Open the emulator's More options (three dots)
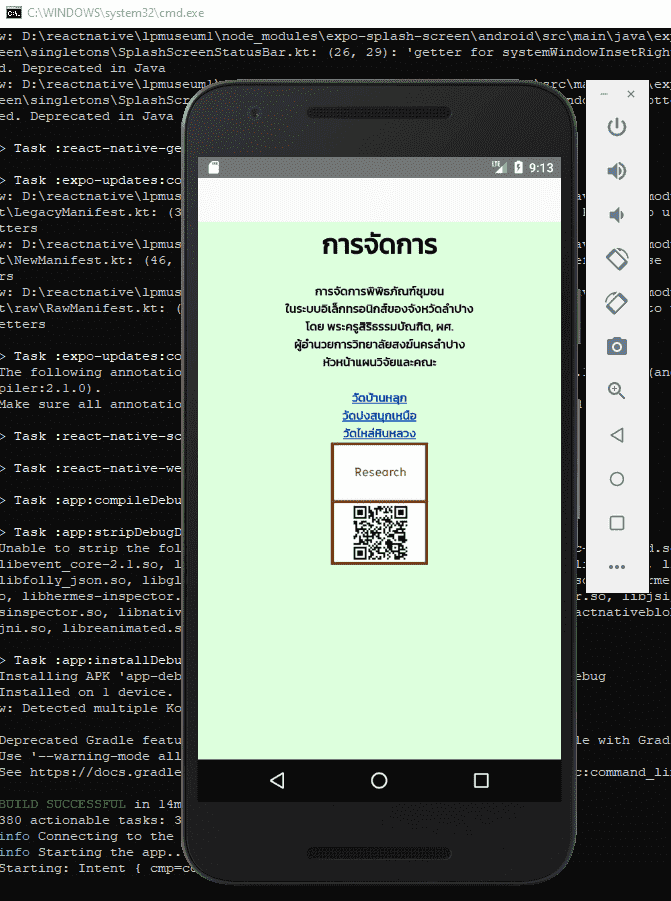Screen dimensions: 671x901 pyautogui.click(x=617, y=567)
